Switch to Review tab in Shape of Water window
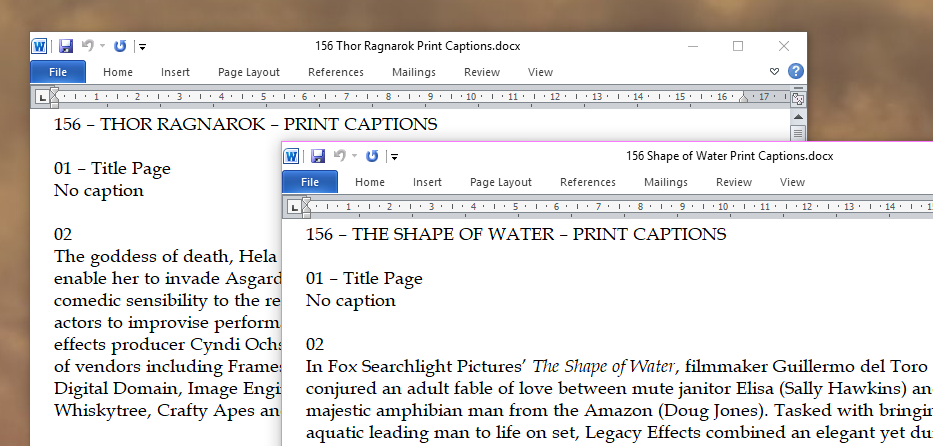 coord(734,182)
